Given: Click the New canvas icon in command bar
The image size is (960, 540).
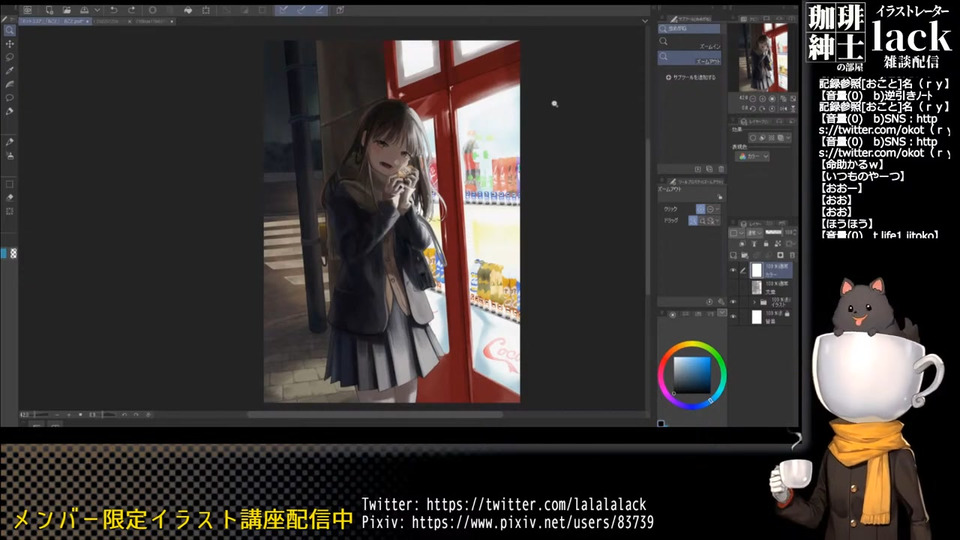Looking at the screenshot, I should pyautogui.click(x=49, y=10).
